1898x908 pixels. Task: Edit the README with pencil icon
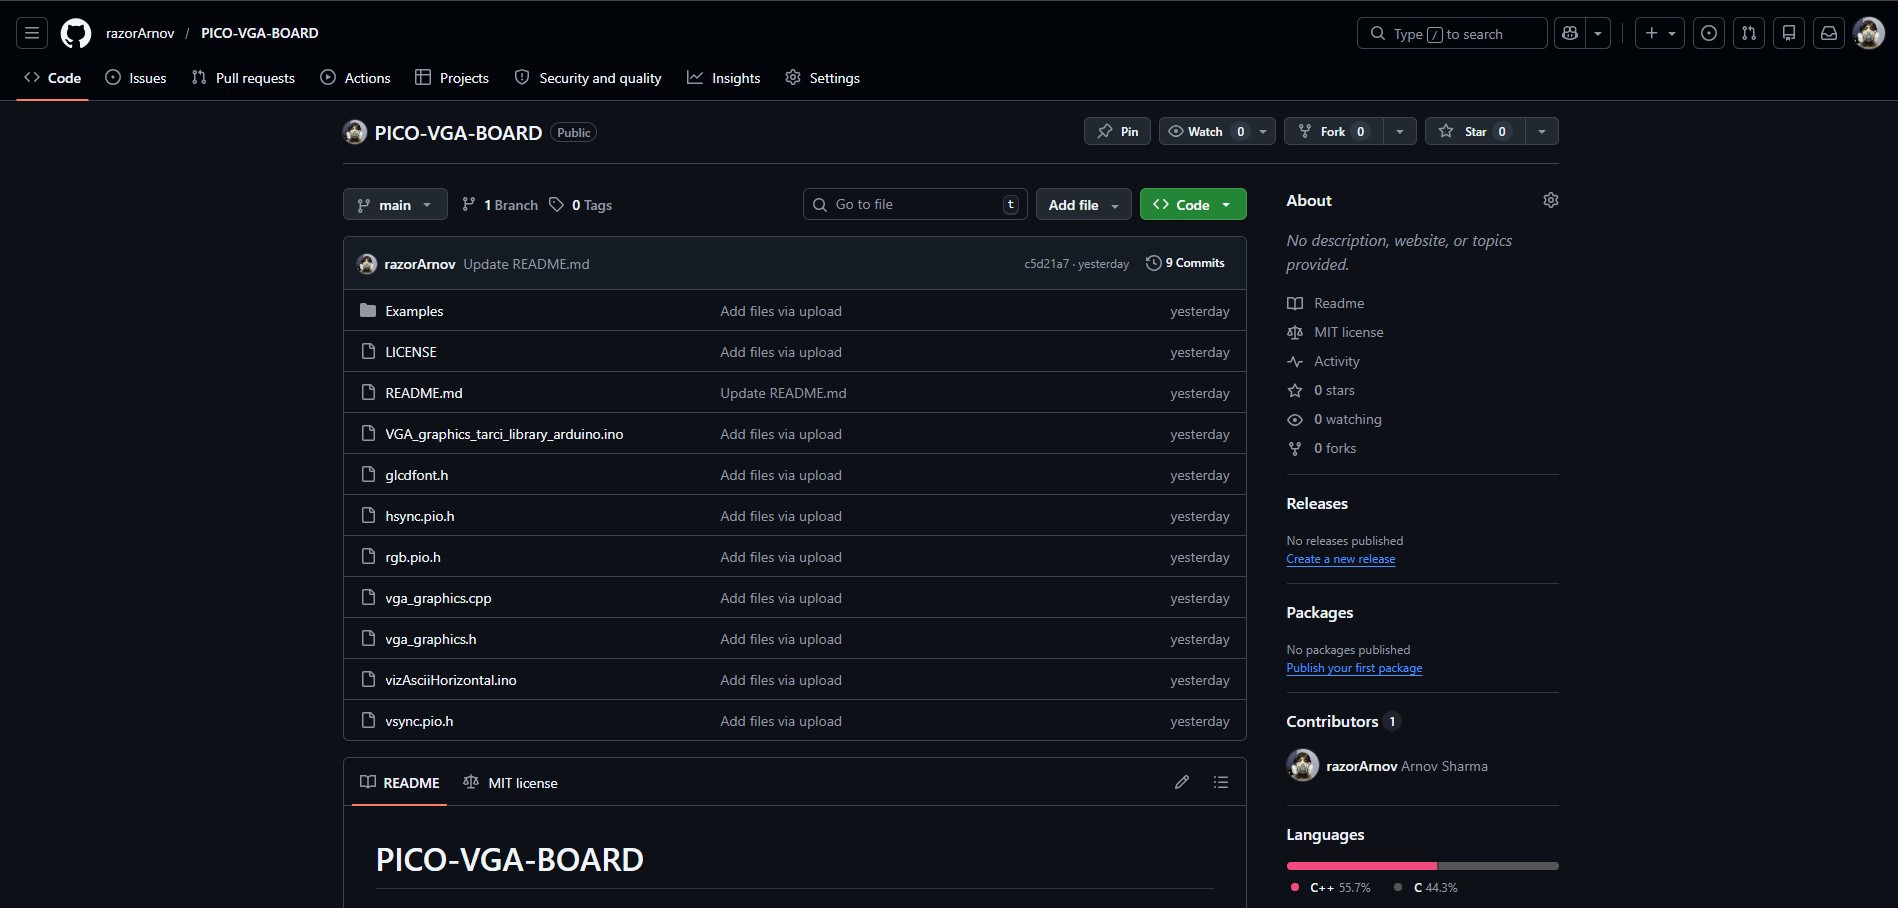1182,782
